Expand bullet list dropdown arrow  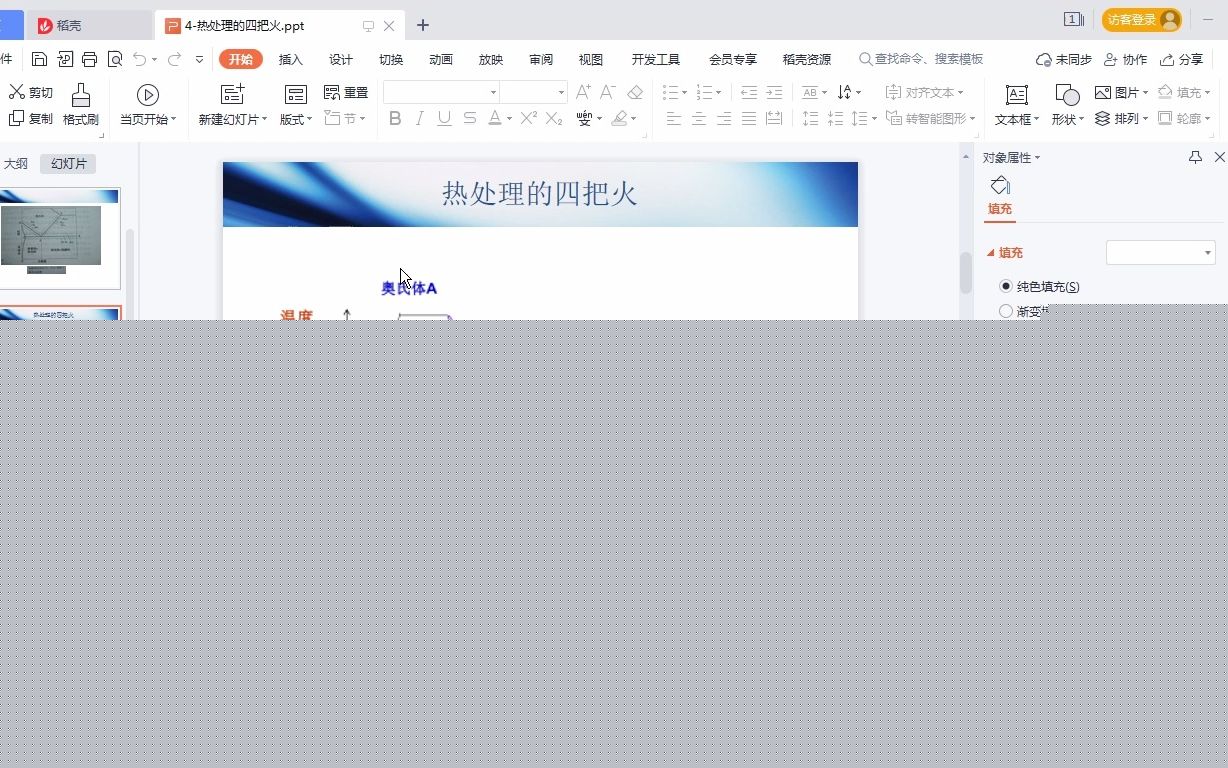[684, 93]
